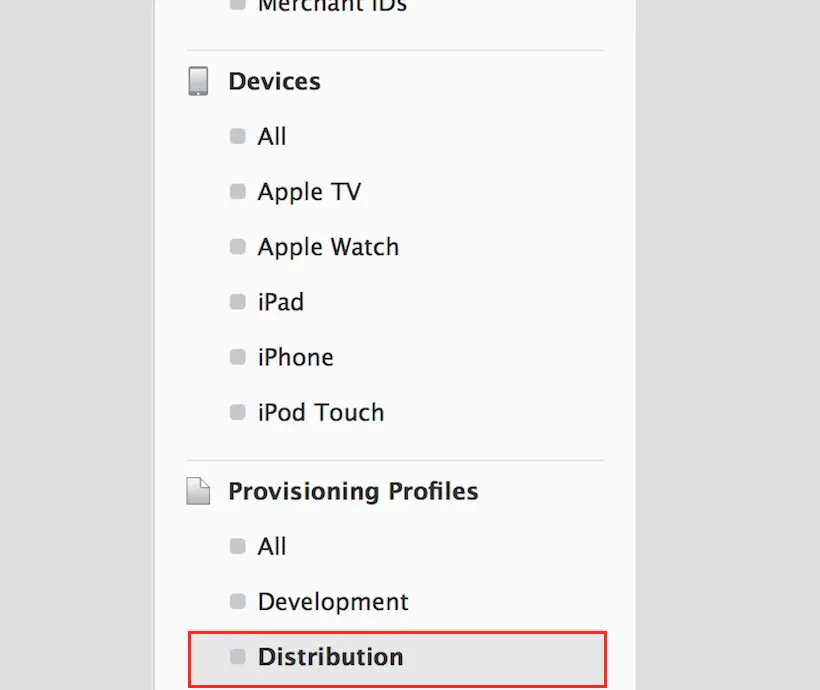The width and height of the screenshot is (820, 690).
Task: Open the Provisioning Profiles section header
Action: pyautogui.click(x=354, y=491)
